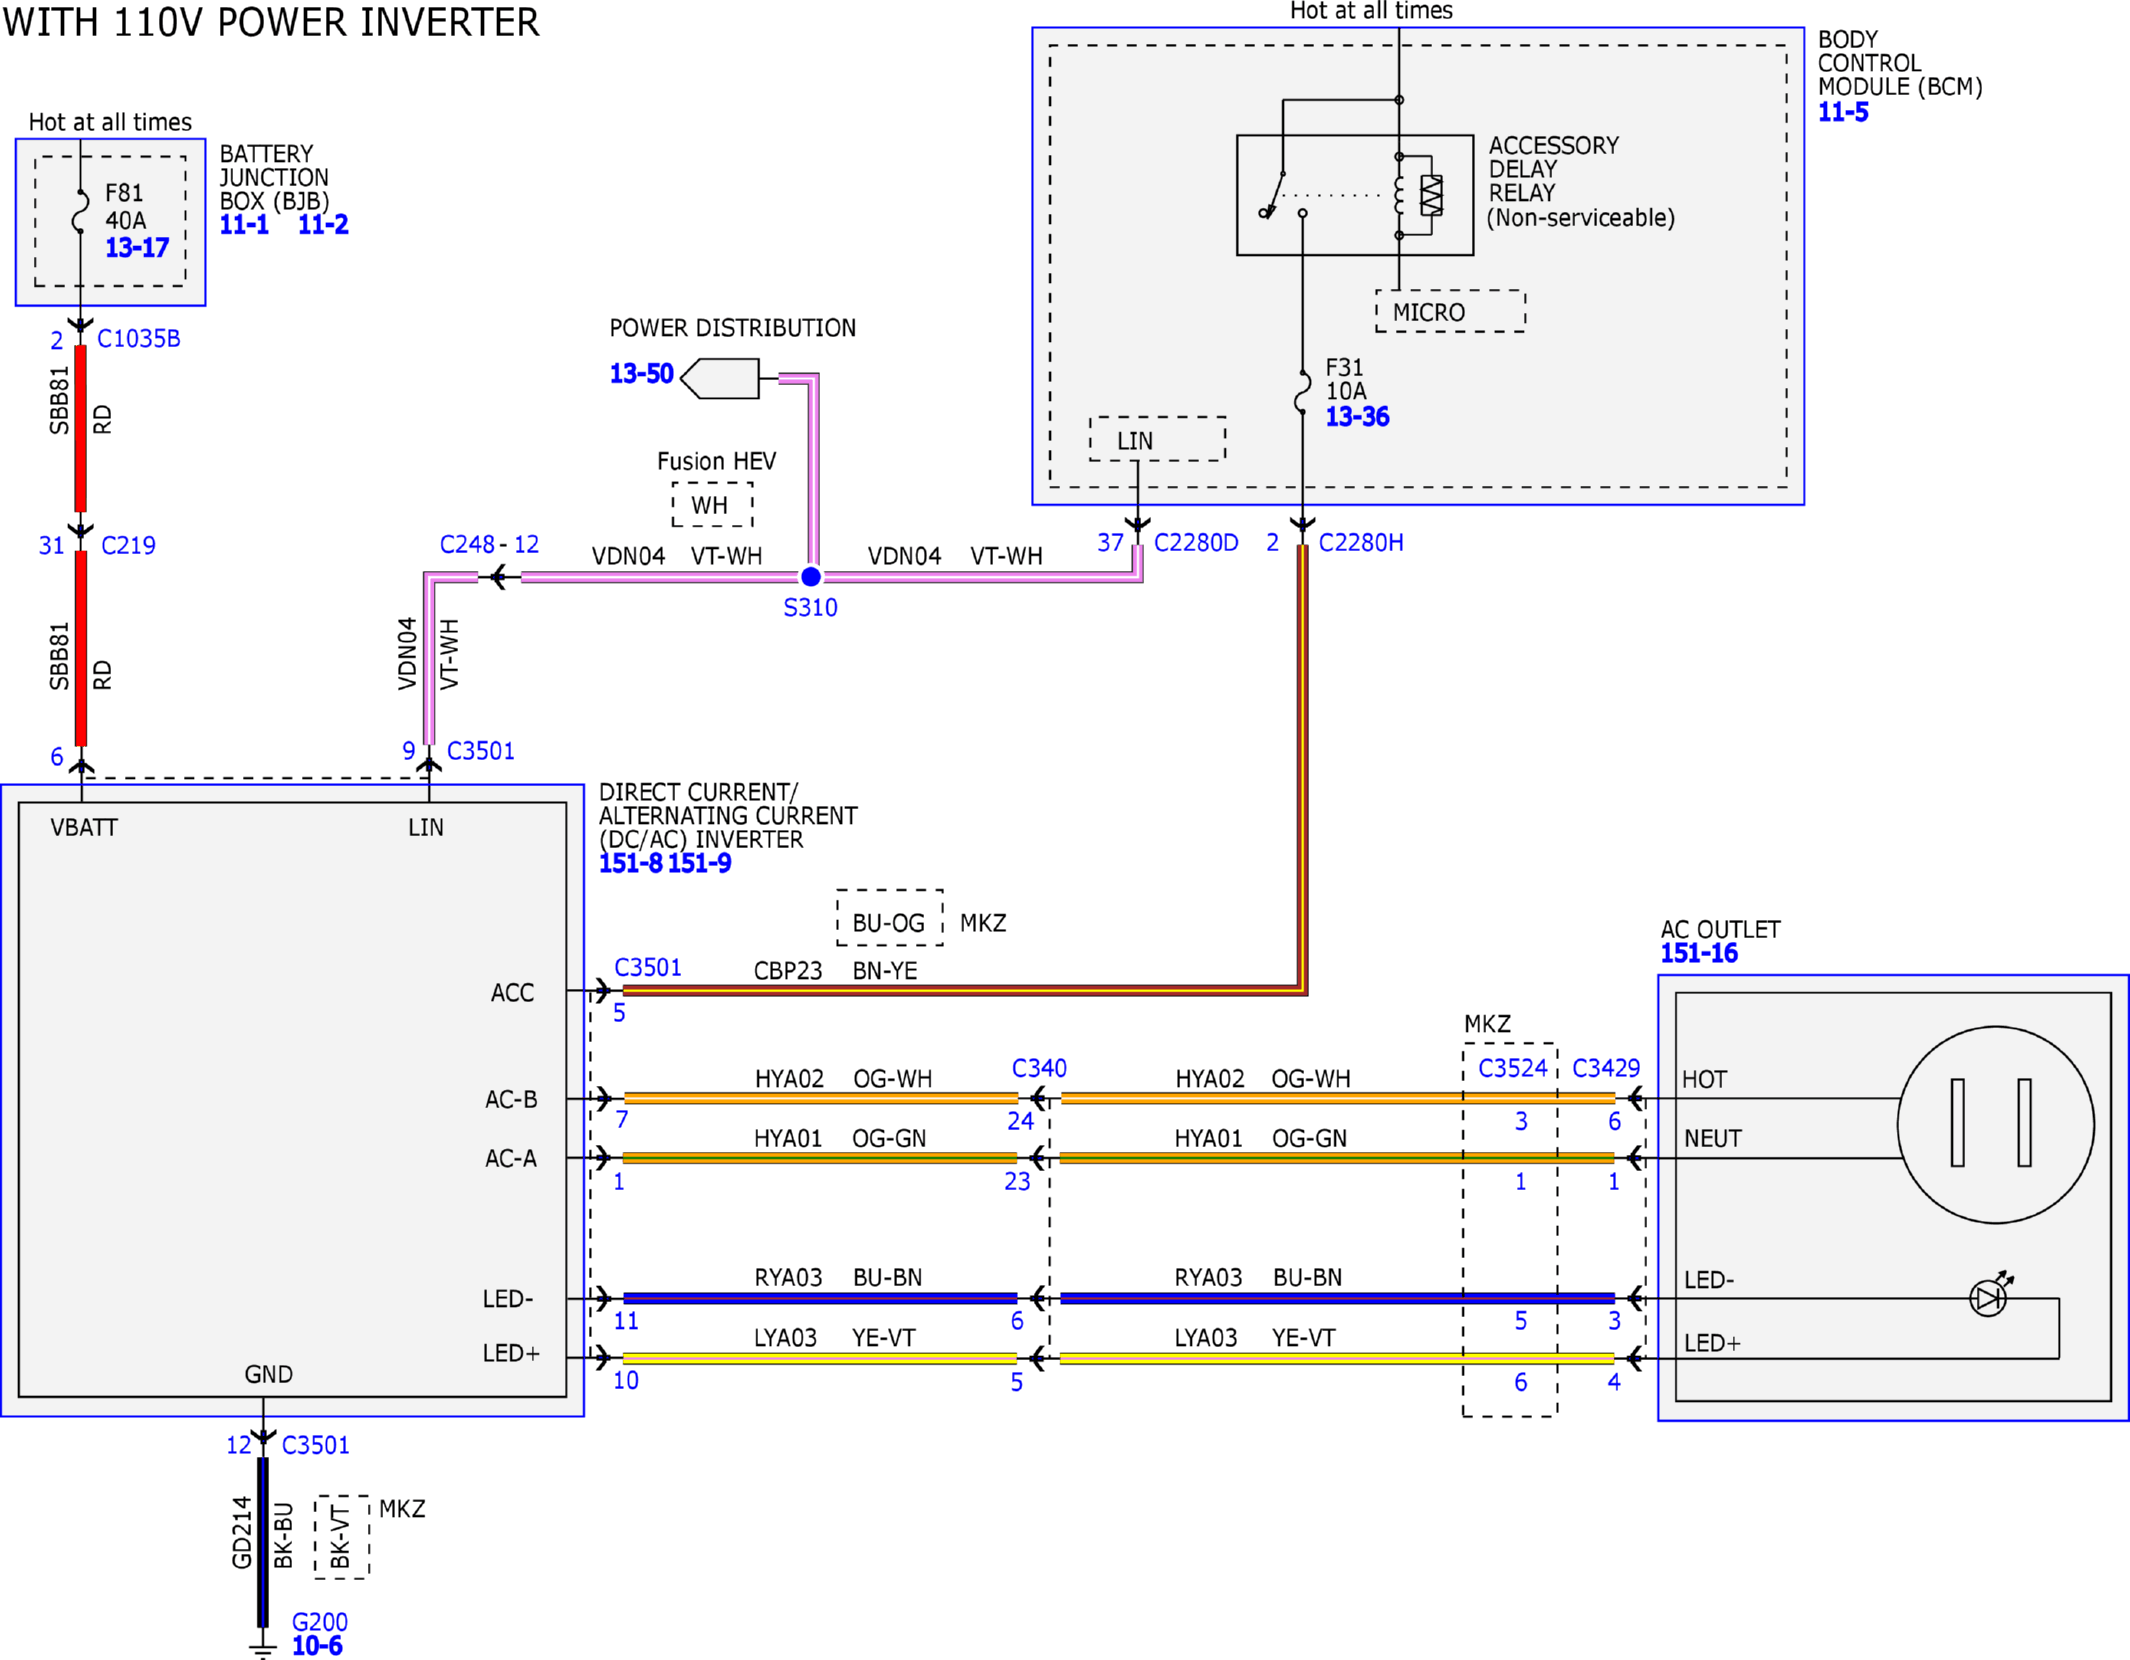Click the G200 ground symbol
Image resolution: width=2130 pixels, height=1660 pixels.
pos(262,1645)
